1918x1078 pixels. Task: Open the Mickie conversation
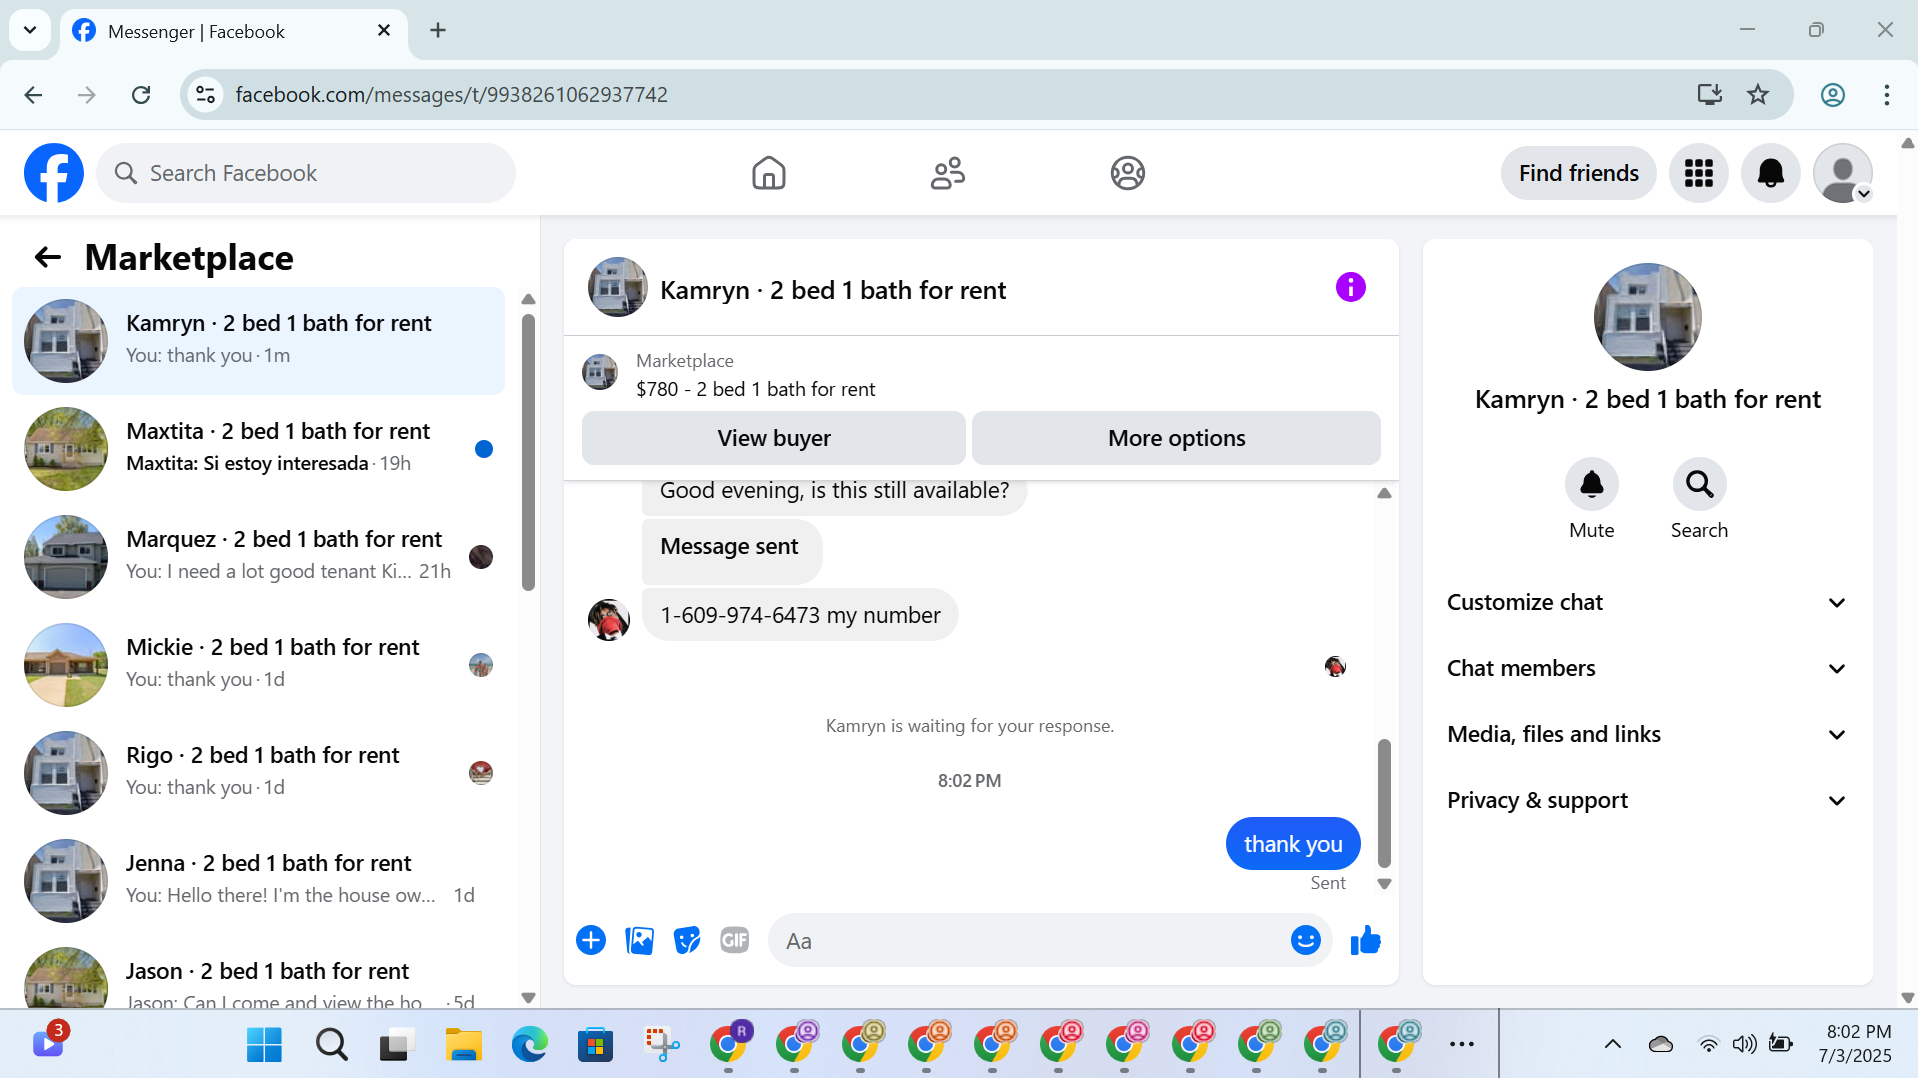point(258,664)
